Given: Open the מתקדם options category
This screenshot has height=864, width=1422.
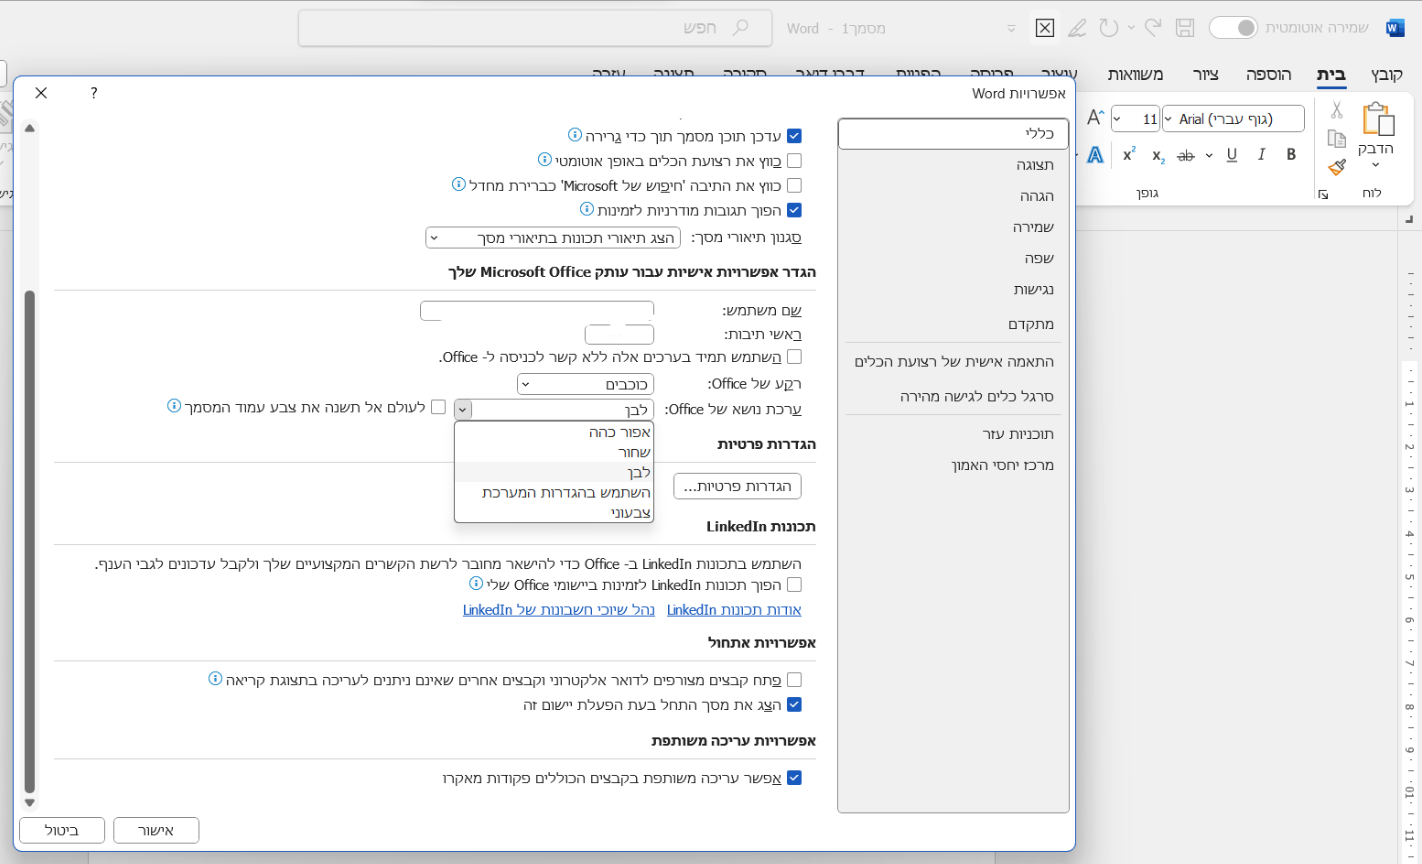Looking at the screenshot, I should point(954,324).
